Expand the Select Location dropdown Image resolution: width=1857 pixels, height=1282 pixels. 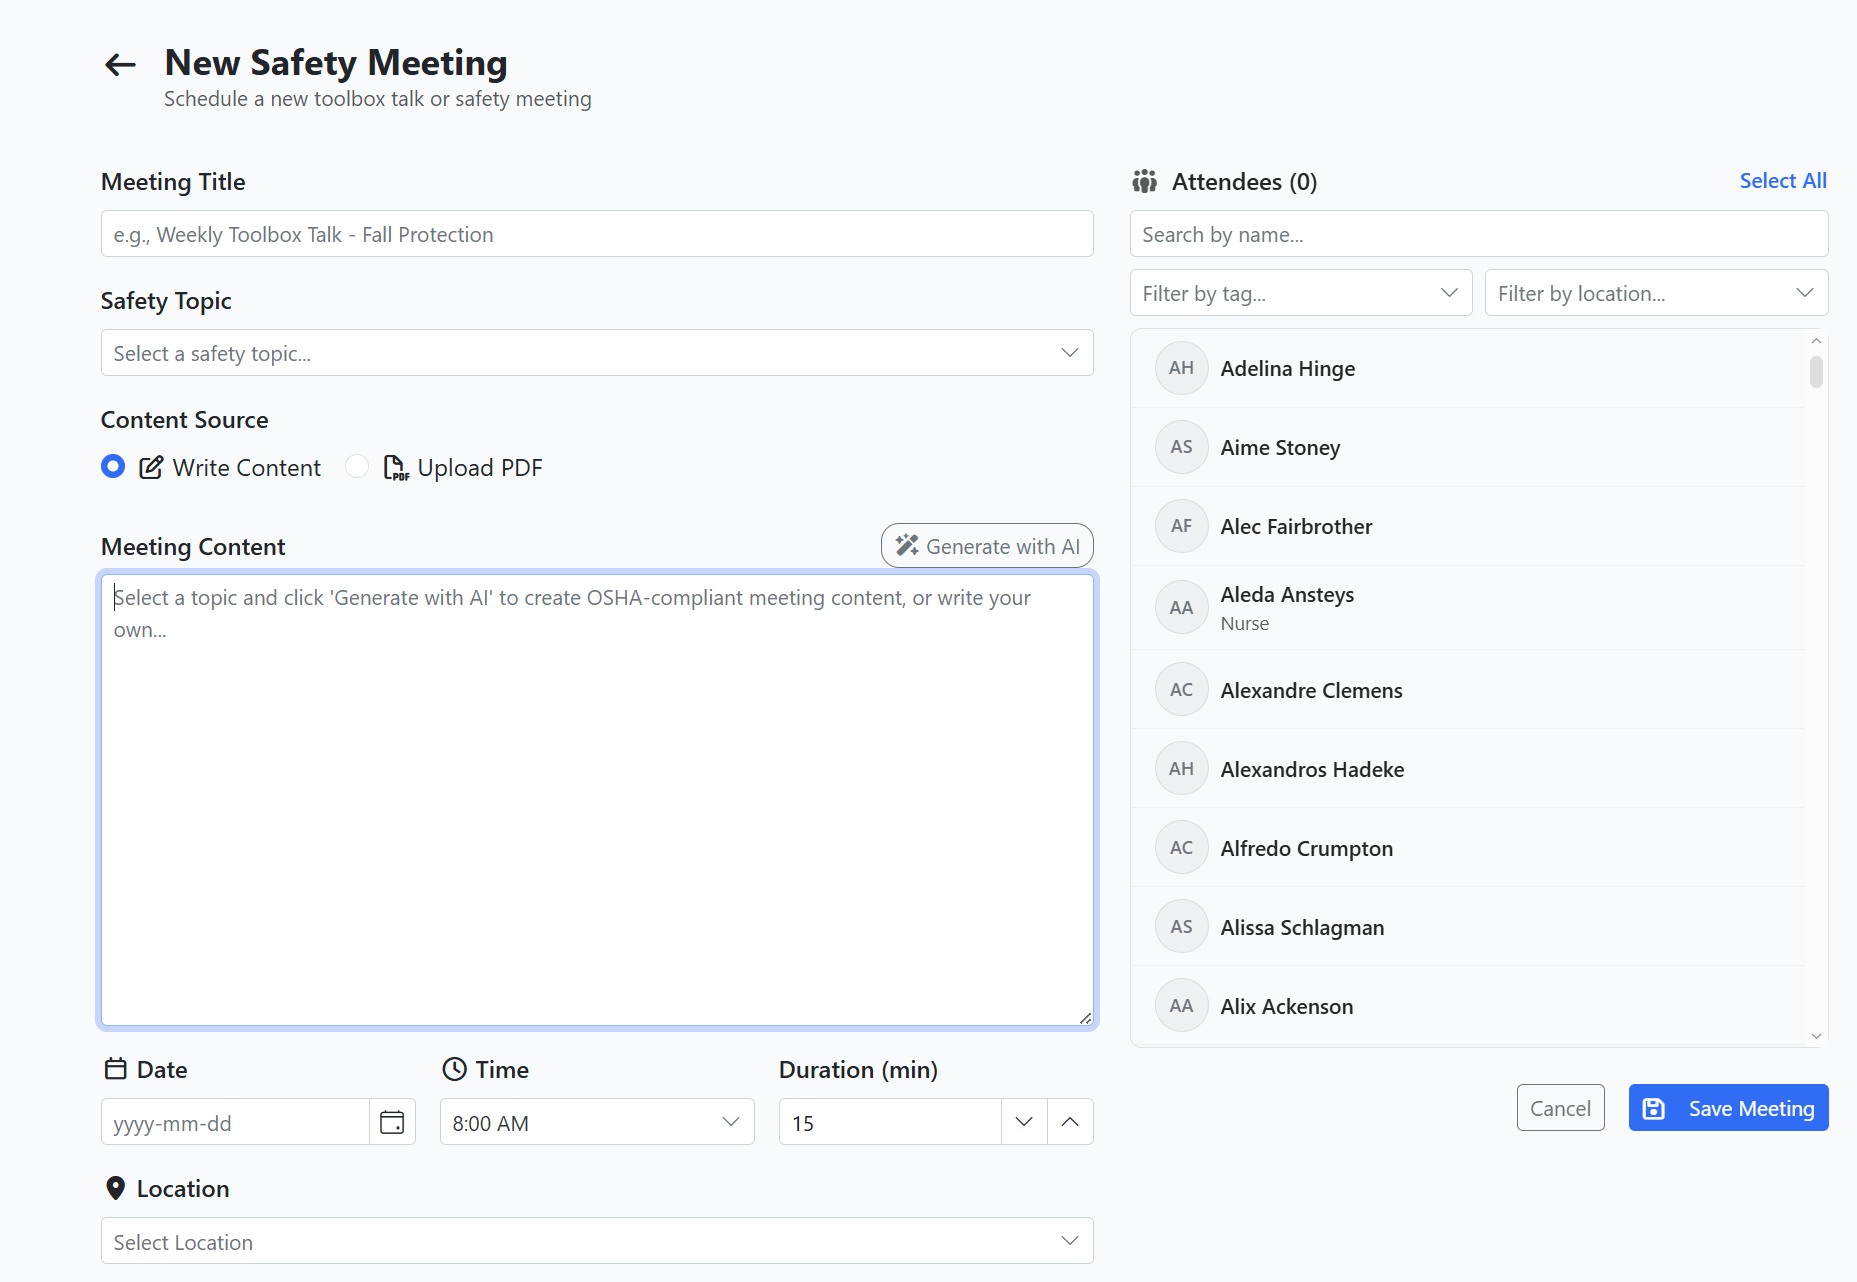point(597,1241)
